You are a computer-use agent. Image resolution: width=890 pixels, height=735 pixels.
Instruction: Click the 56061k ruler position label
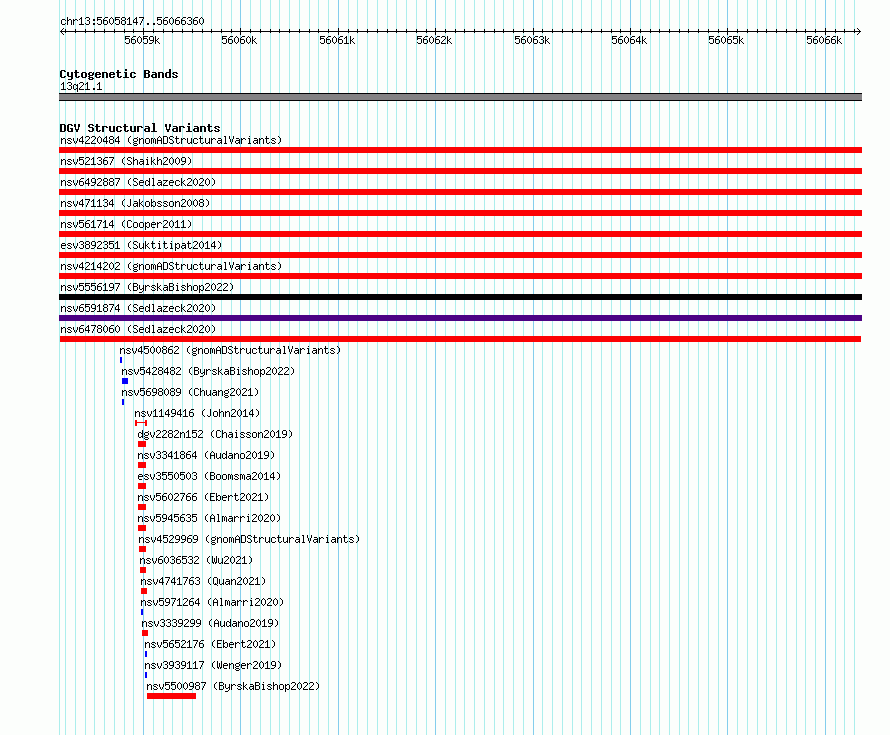click(x=337, y=40)
